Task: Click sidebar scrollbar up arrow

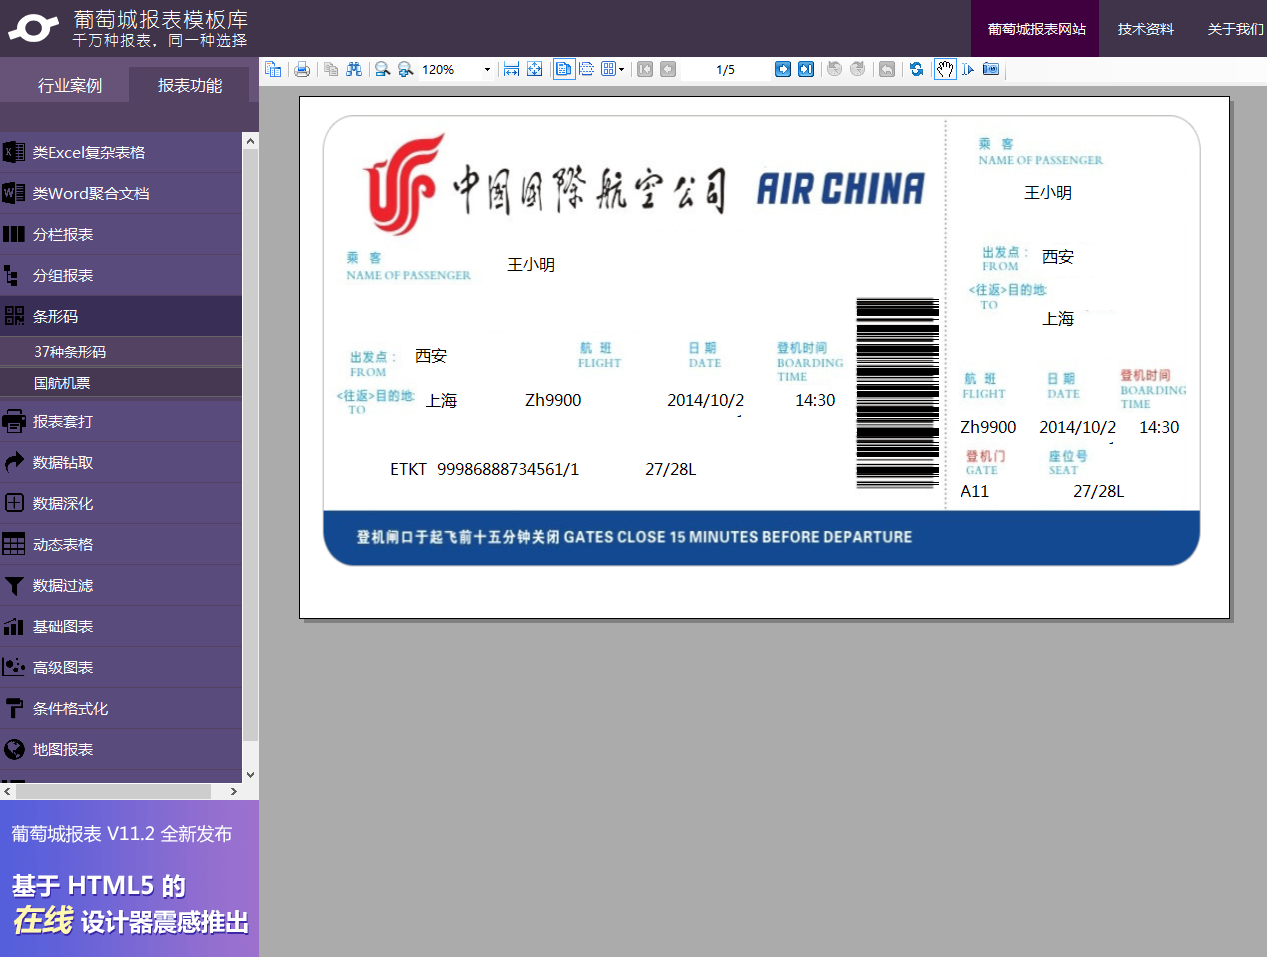Action: pos(250,141)
